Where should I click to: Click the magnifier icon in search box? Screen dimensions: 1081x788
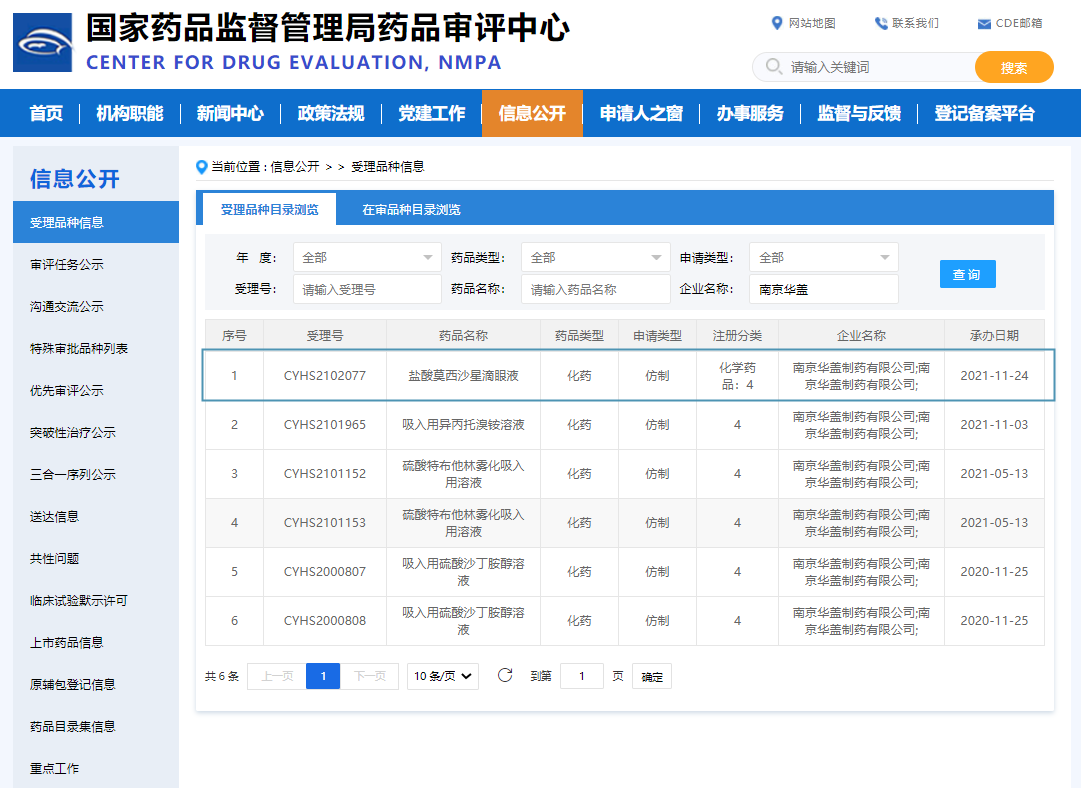[x=773, y=67]
